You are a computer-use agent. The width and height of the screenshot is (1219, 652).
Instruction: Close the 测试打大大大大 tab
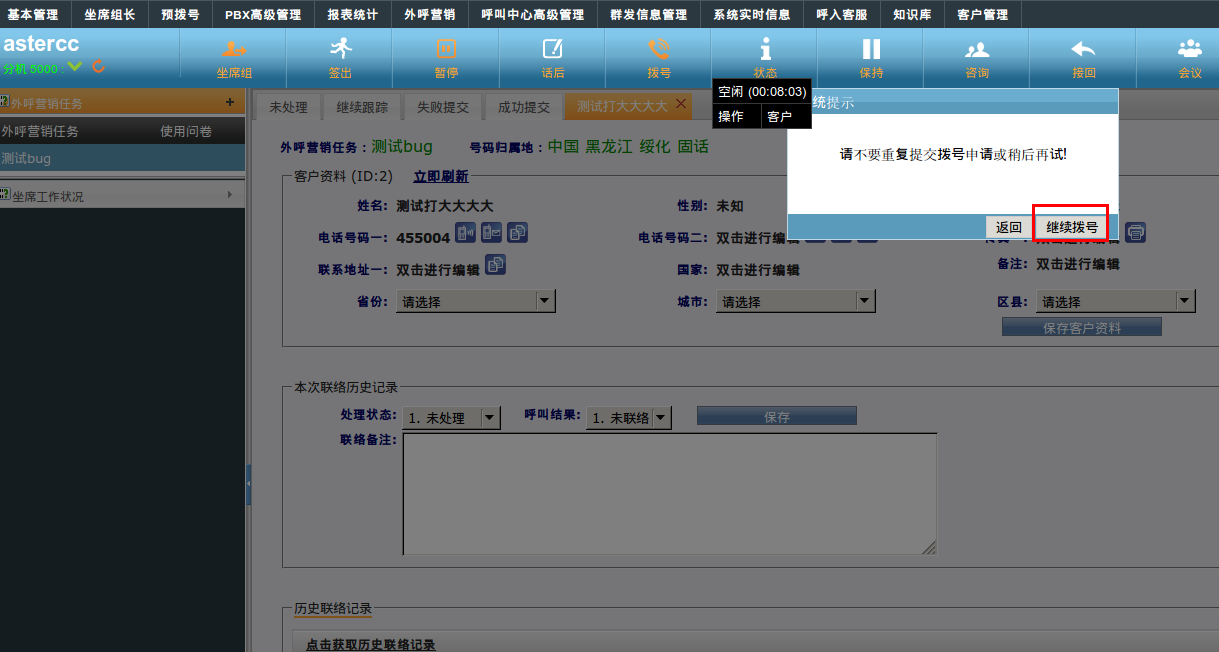coord(681,104)
